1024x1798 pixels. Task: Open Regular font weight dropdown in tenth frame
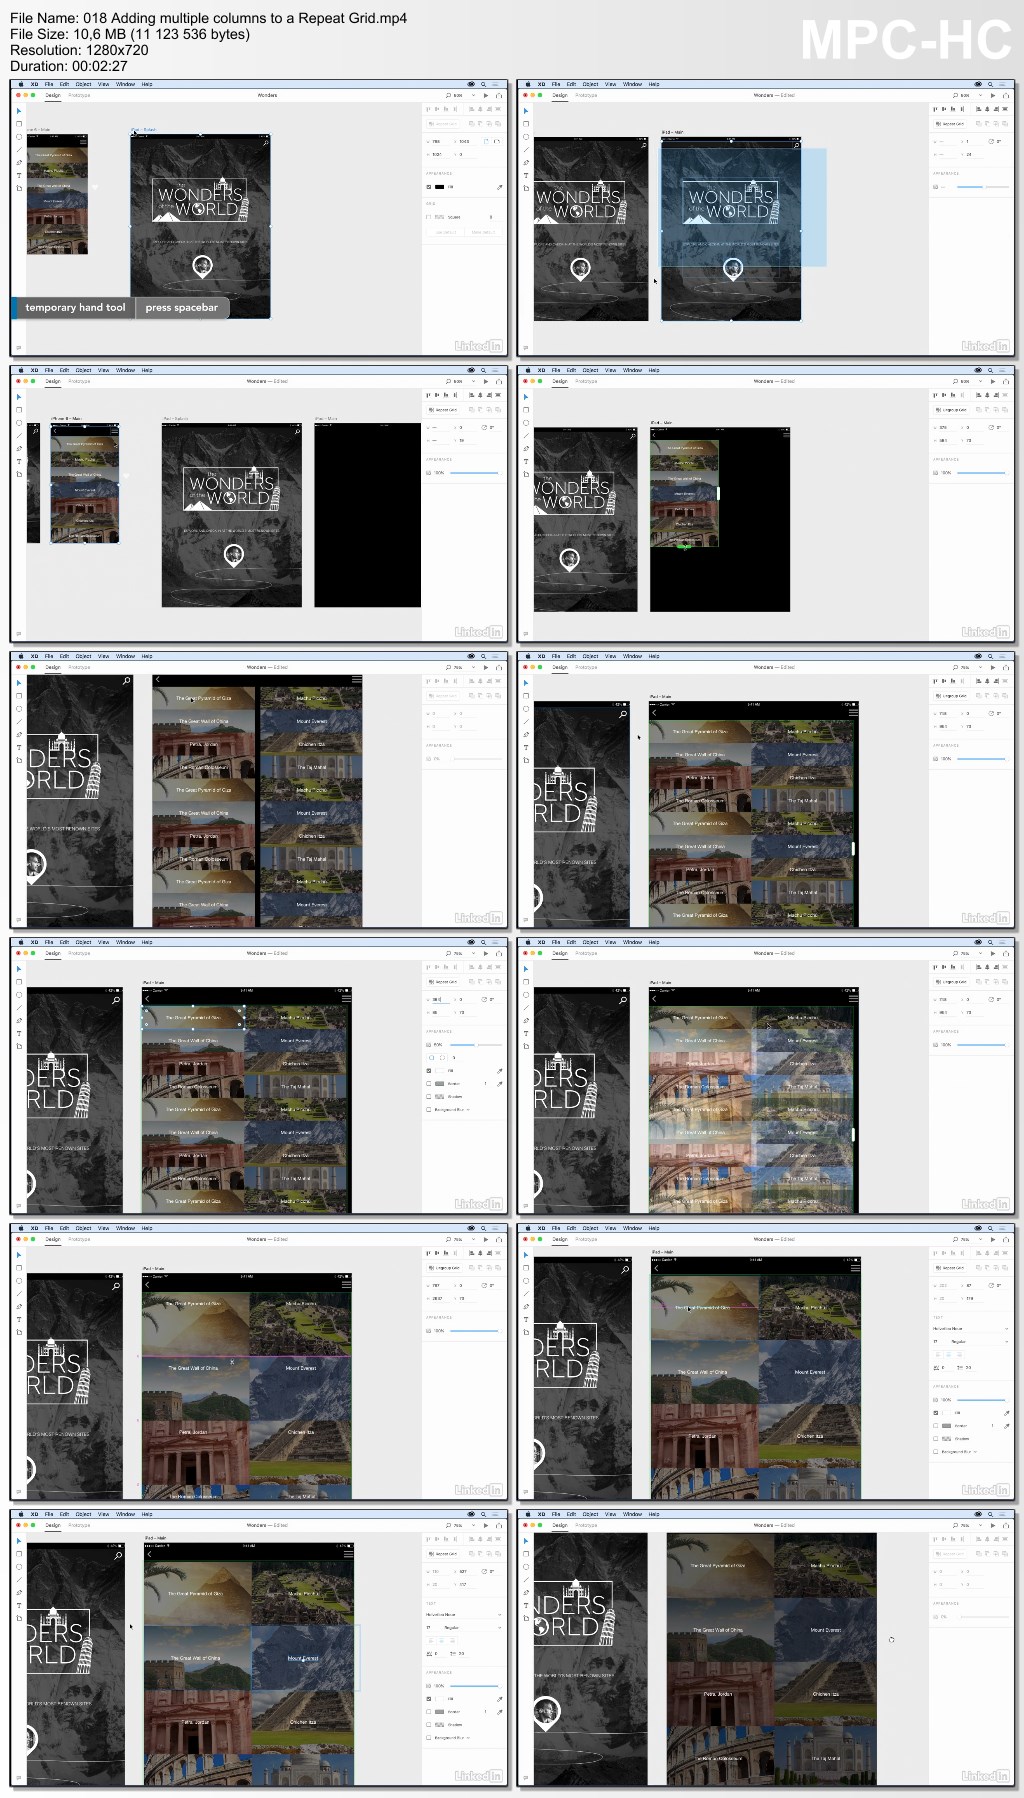[x=977, y=1342]
